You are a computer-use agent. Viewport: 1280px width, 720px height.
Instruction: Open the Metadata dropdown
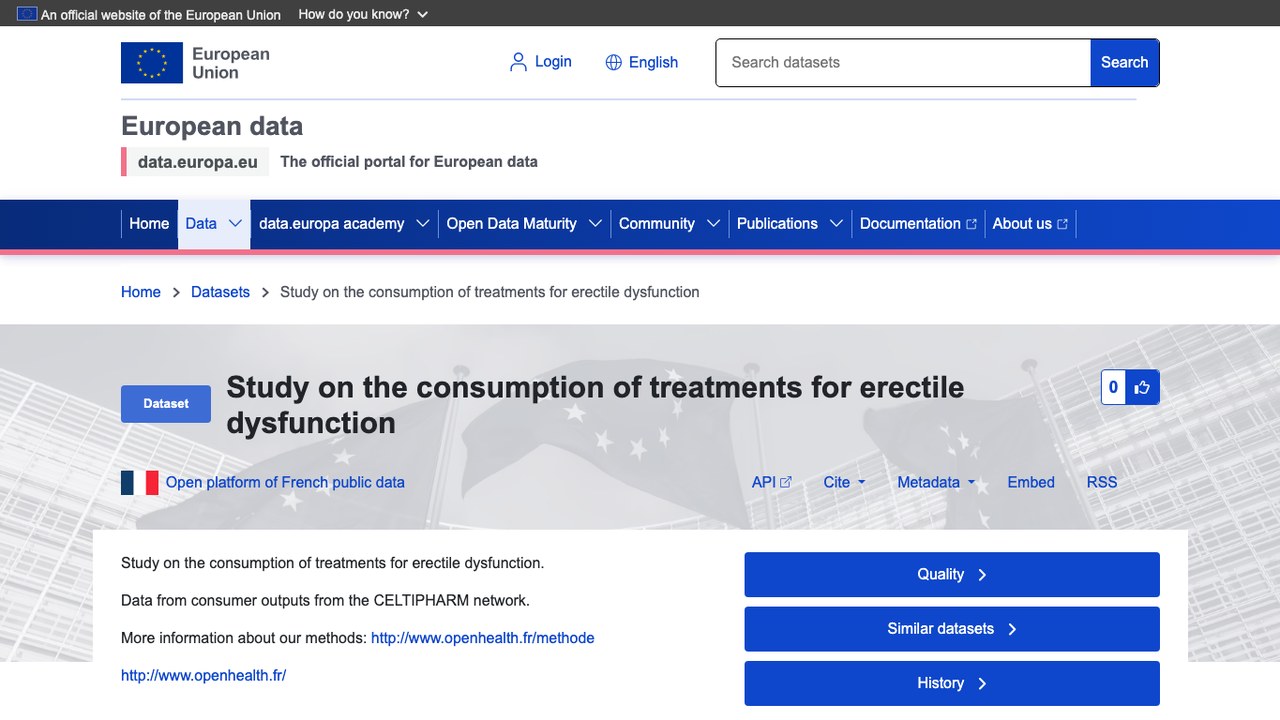click(936, 482)
